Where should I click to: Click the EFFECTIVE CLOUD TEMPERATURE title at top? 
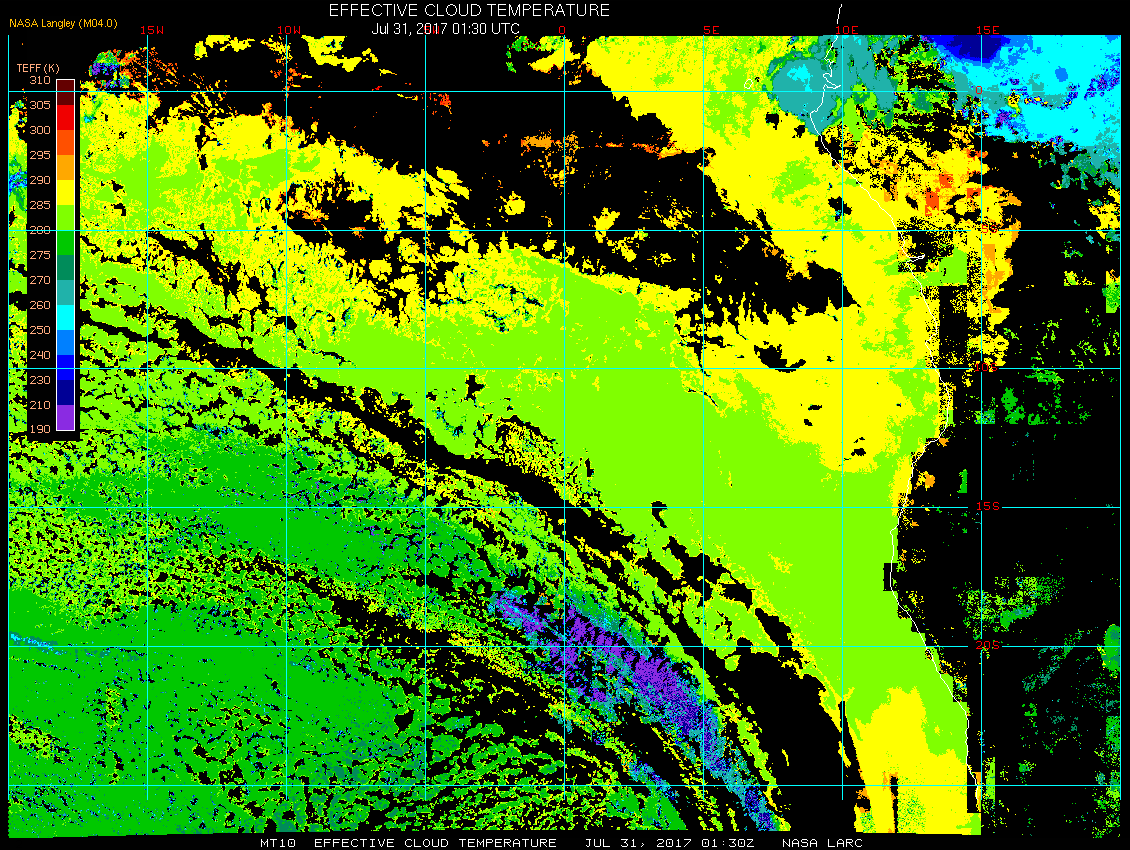469,10
